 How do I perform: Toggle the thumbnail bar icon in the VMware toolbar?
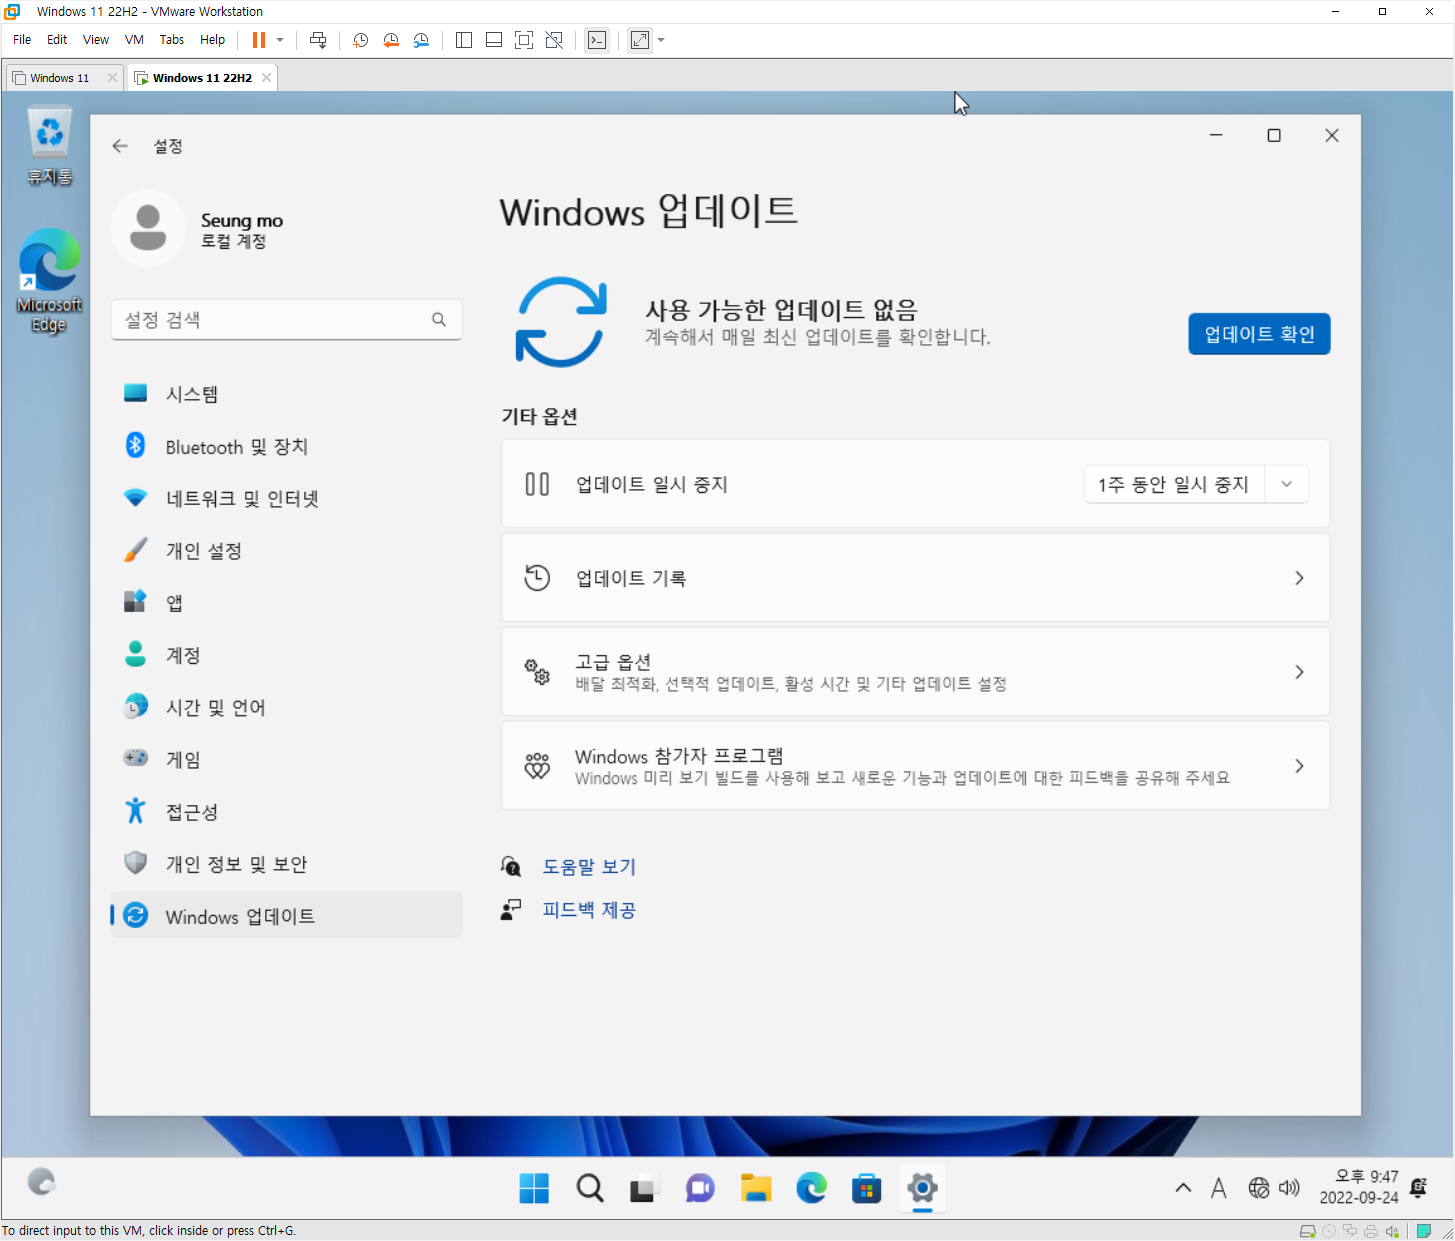pyautogui.click(x=494, y=40)
